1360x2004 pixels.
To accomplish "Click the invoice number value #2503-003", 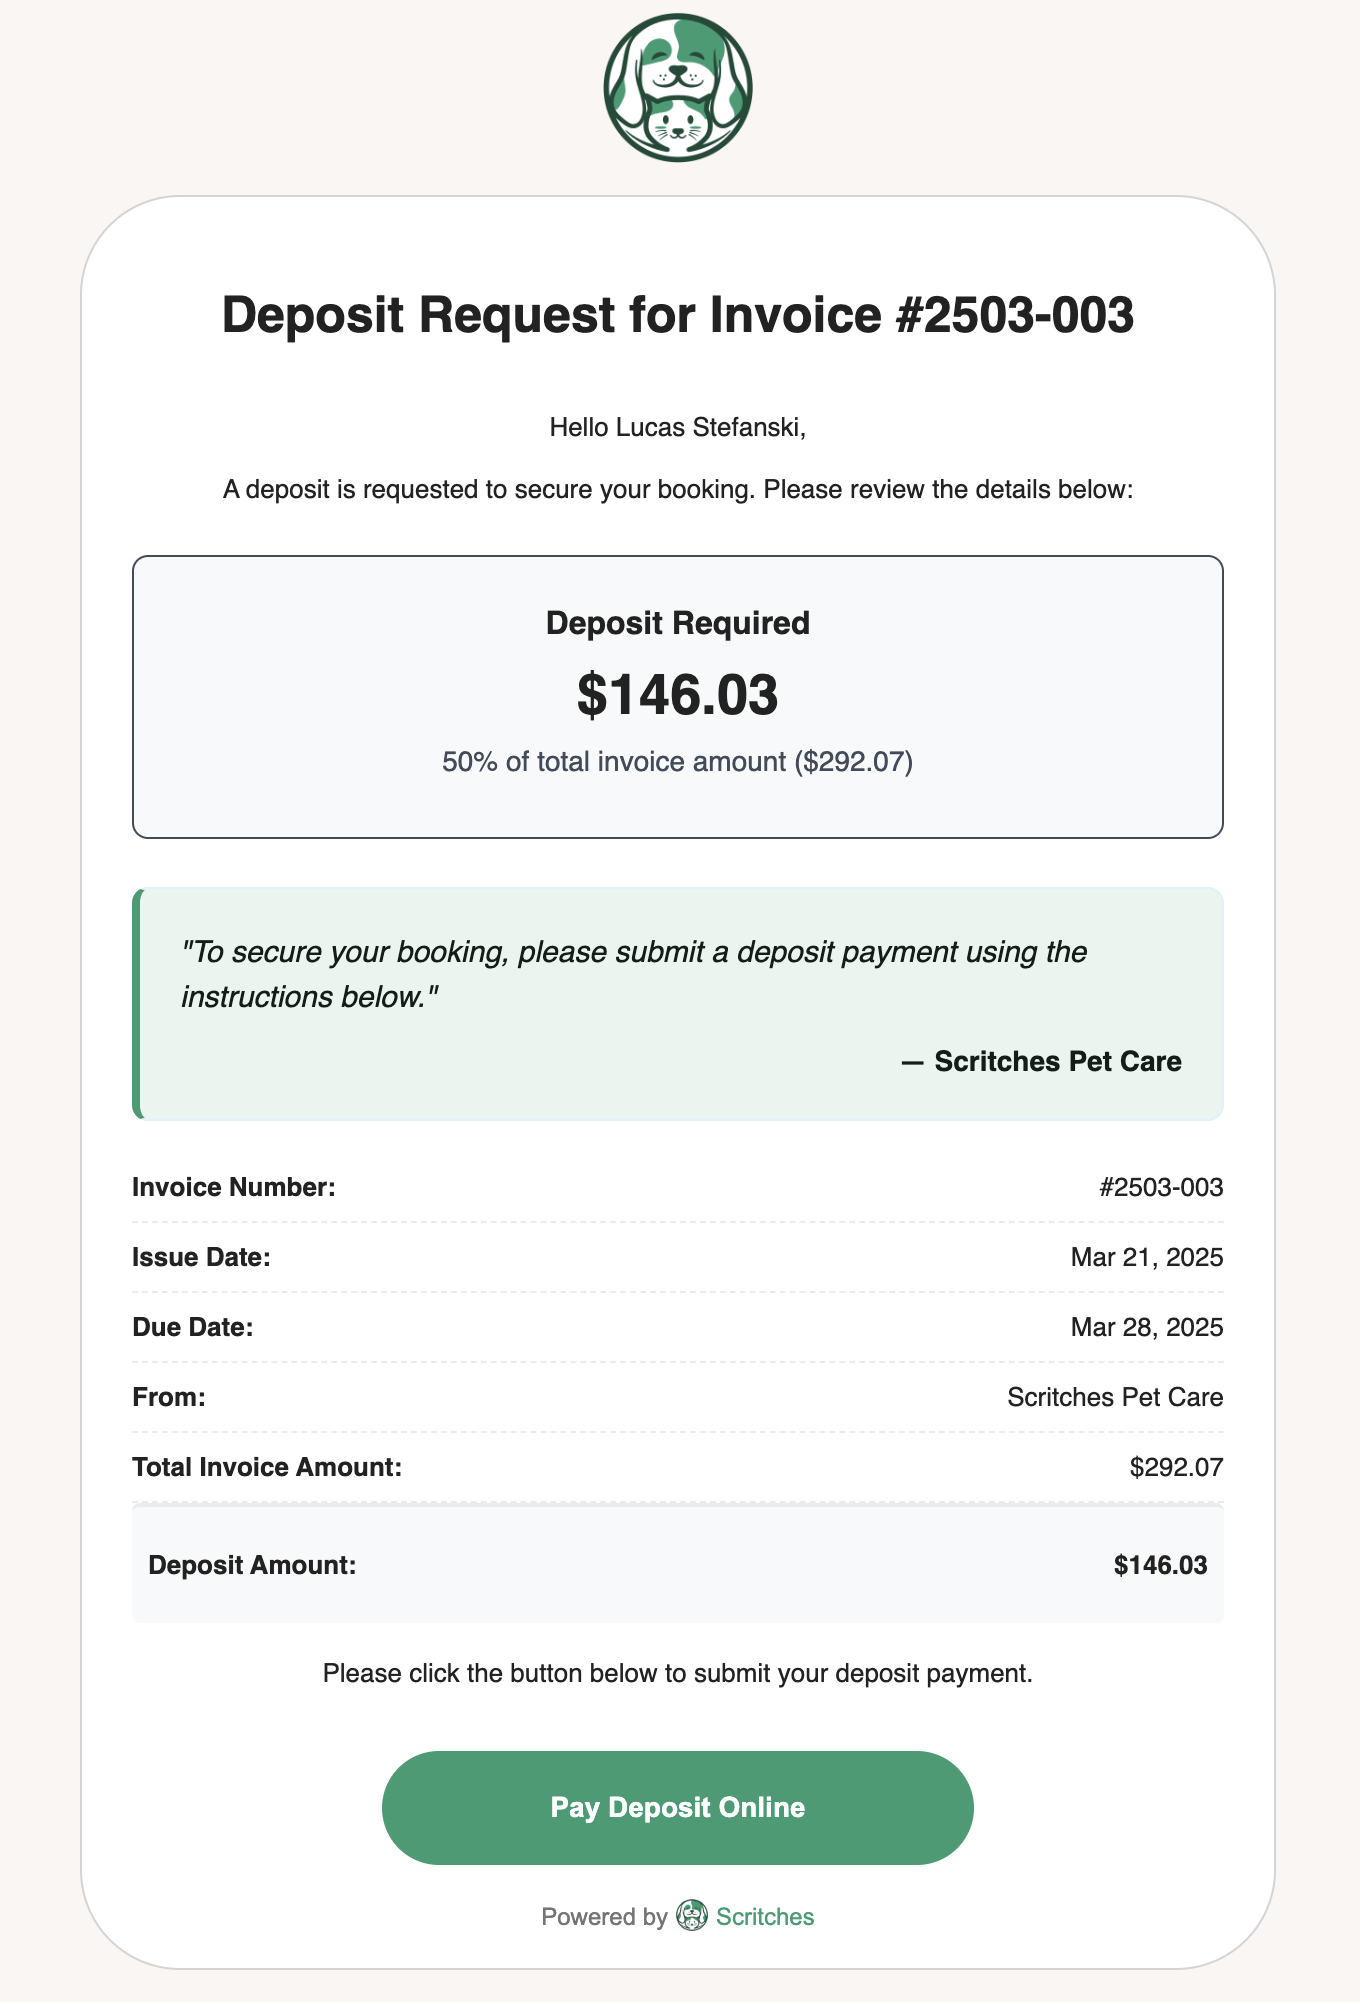I will [x=1160, y=1187].
